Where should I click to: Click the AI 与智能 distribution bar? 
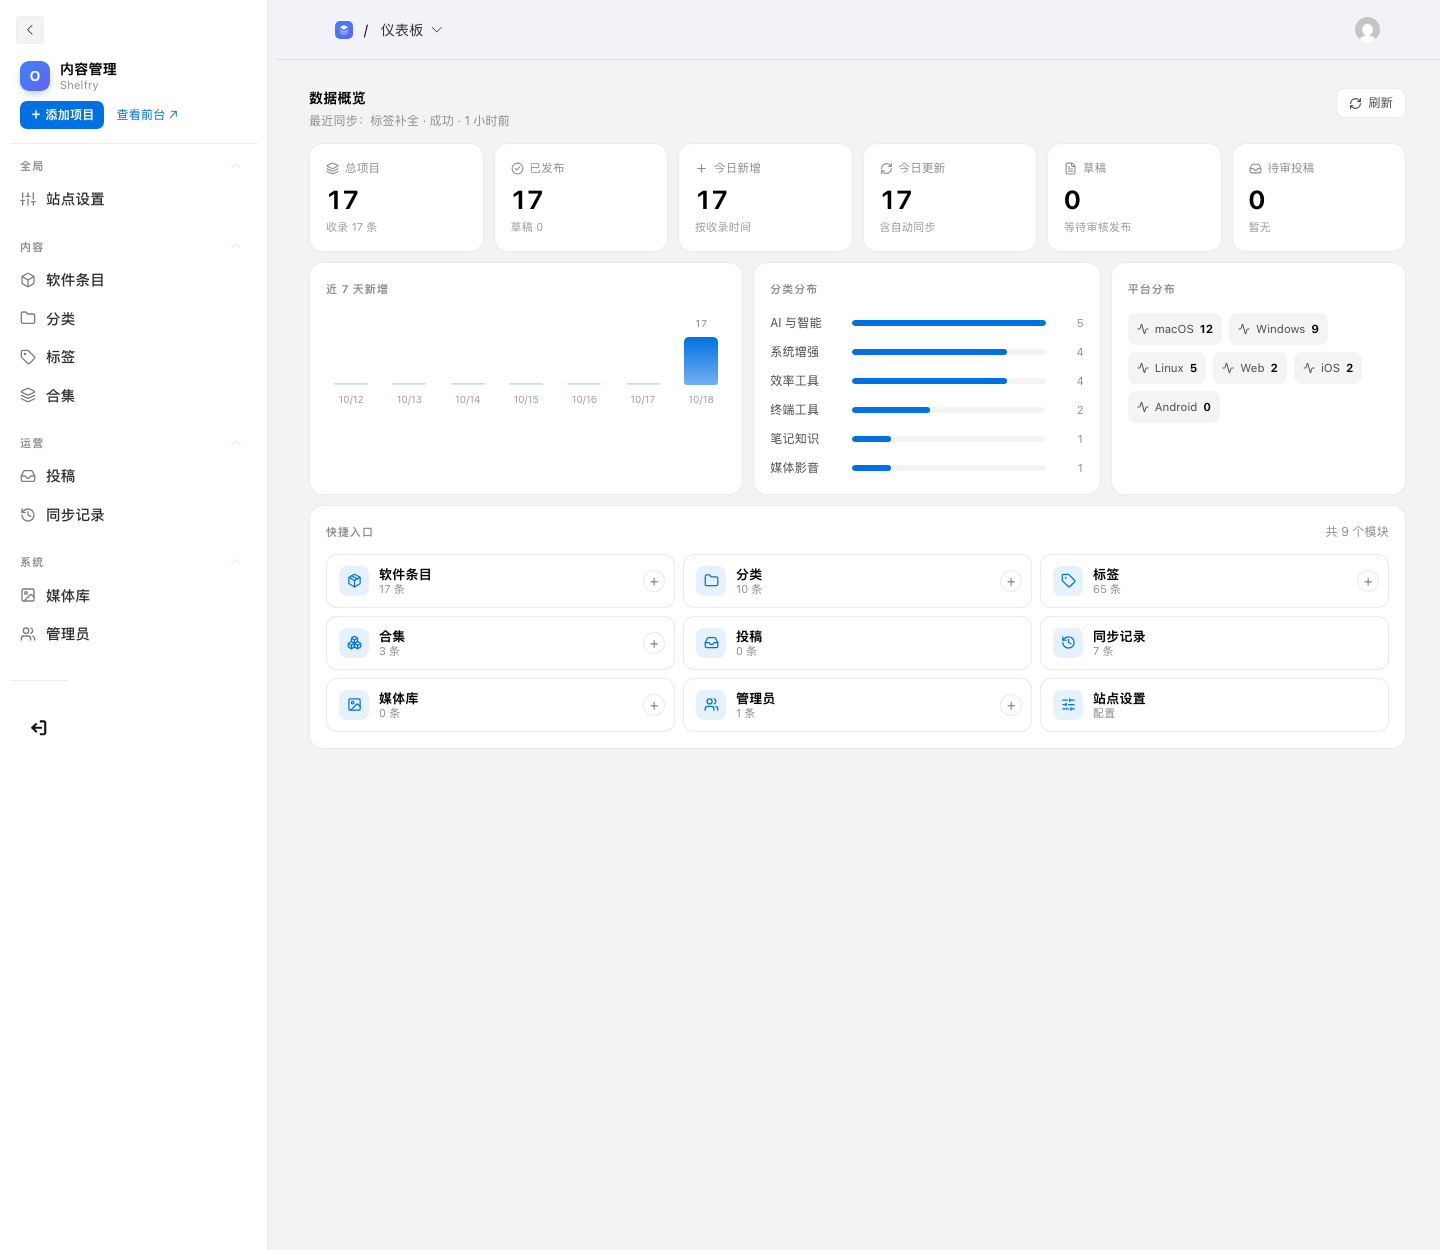coord(949,323)
